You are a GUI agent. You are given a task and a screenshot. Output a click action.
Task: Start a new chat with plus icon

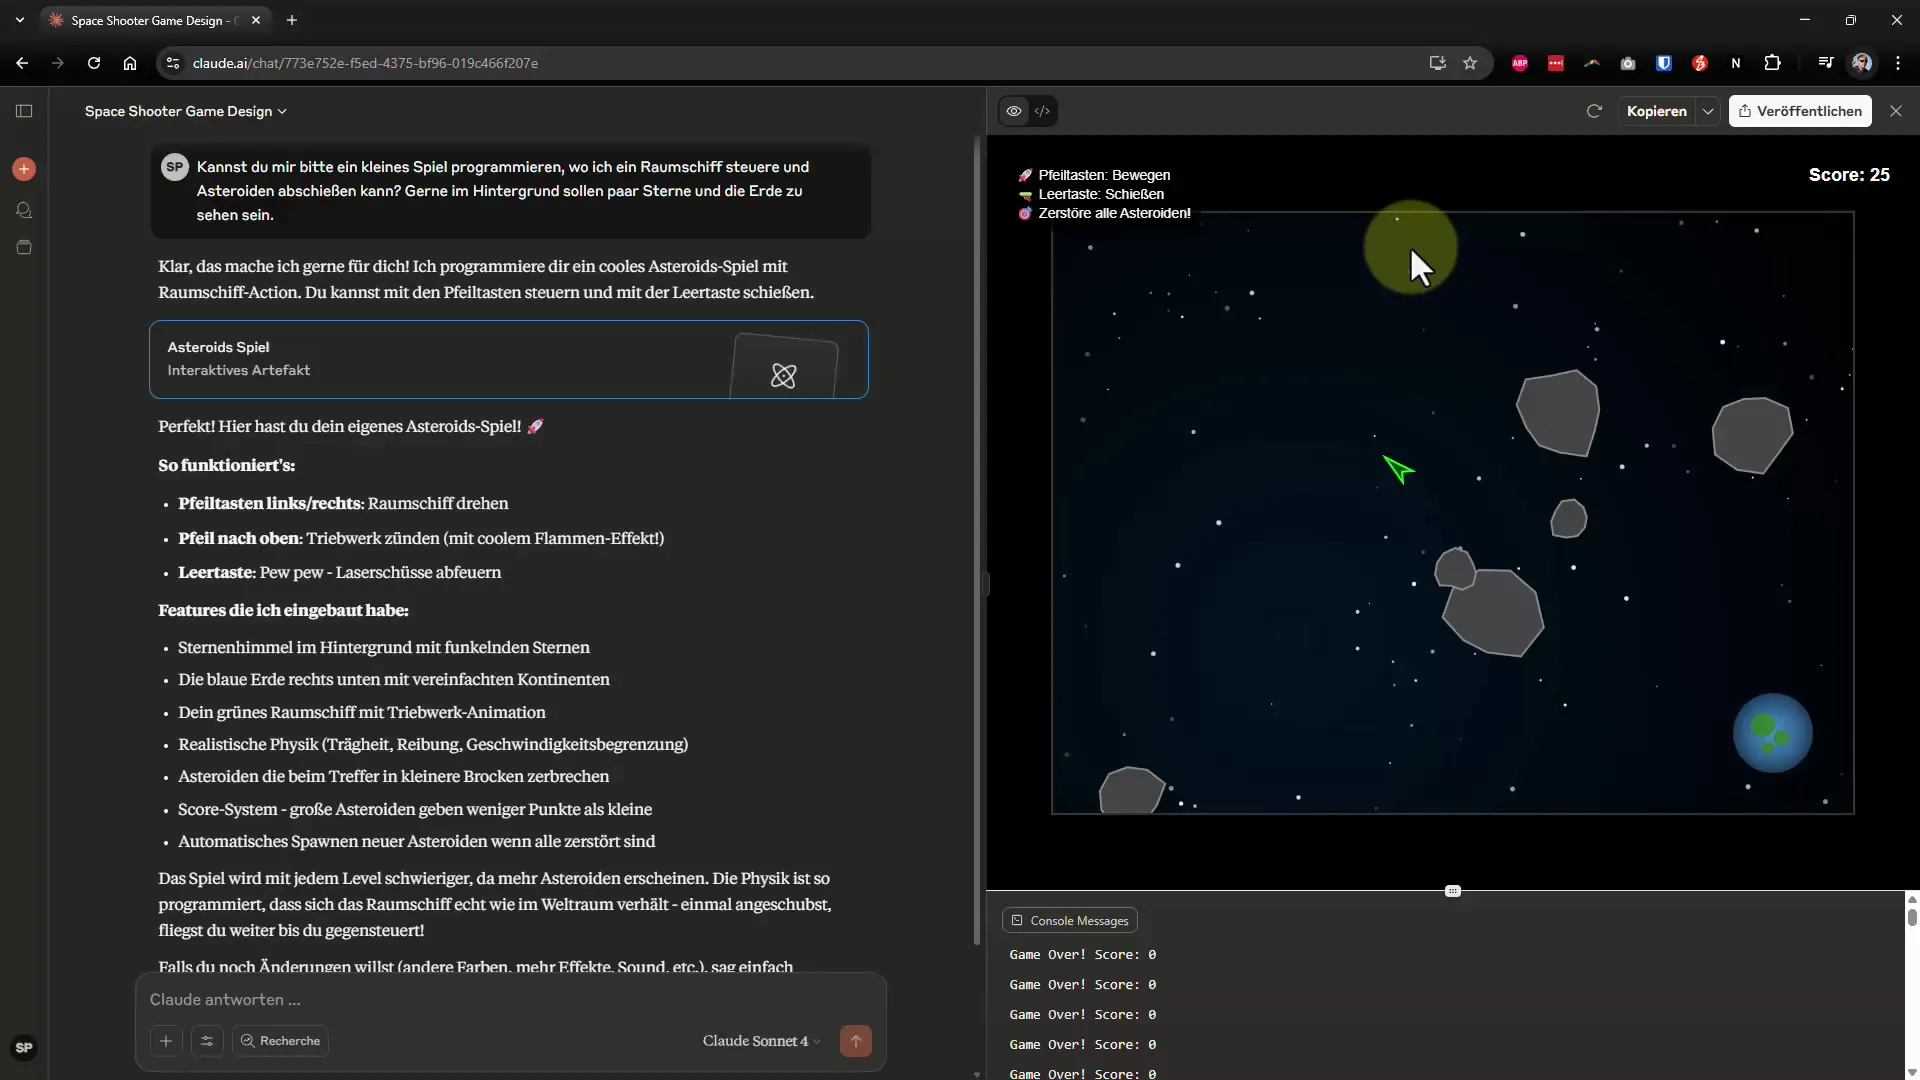click(x=24, y=169)
